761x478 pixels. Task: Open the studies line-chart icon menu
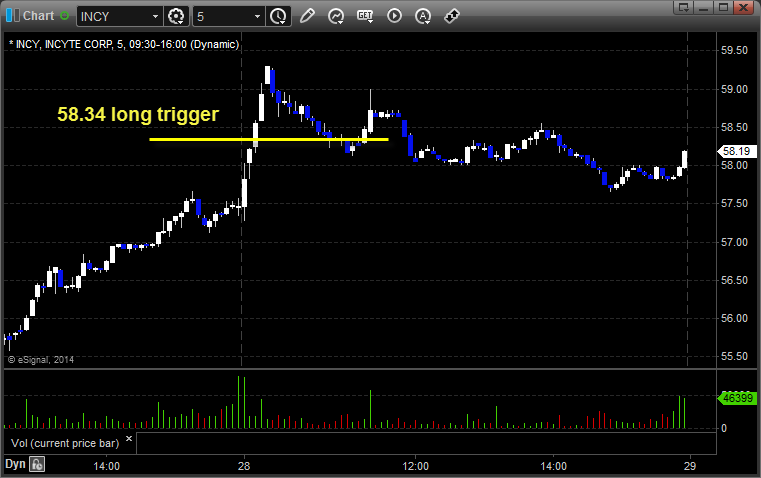(336, 16)
